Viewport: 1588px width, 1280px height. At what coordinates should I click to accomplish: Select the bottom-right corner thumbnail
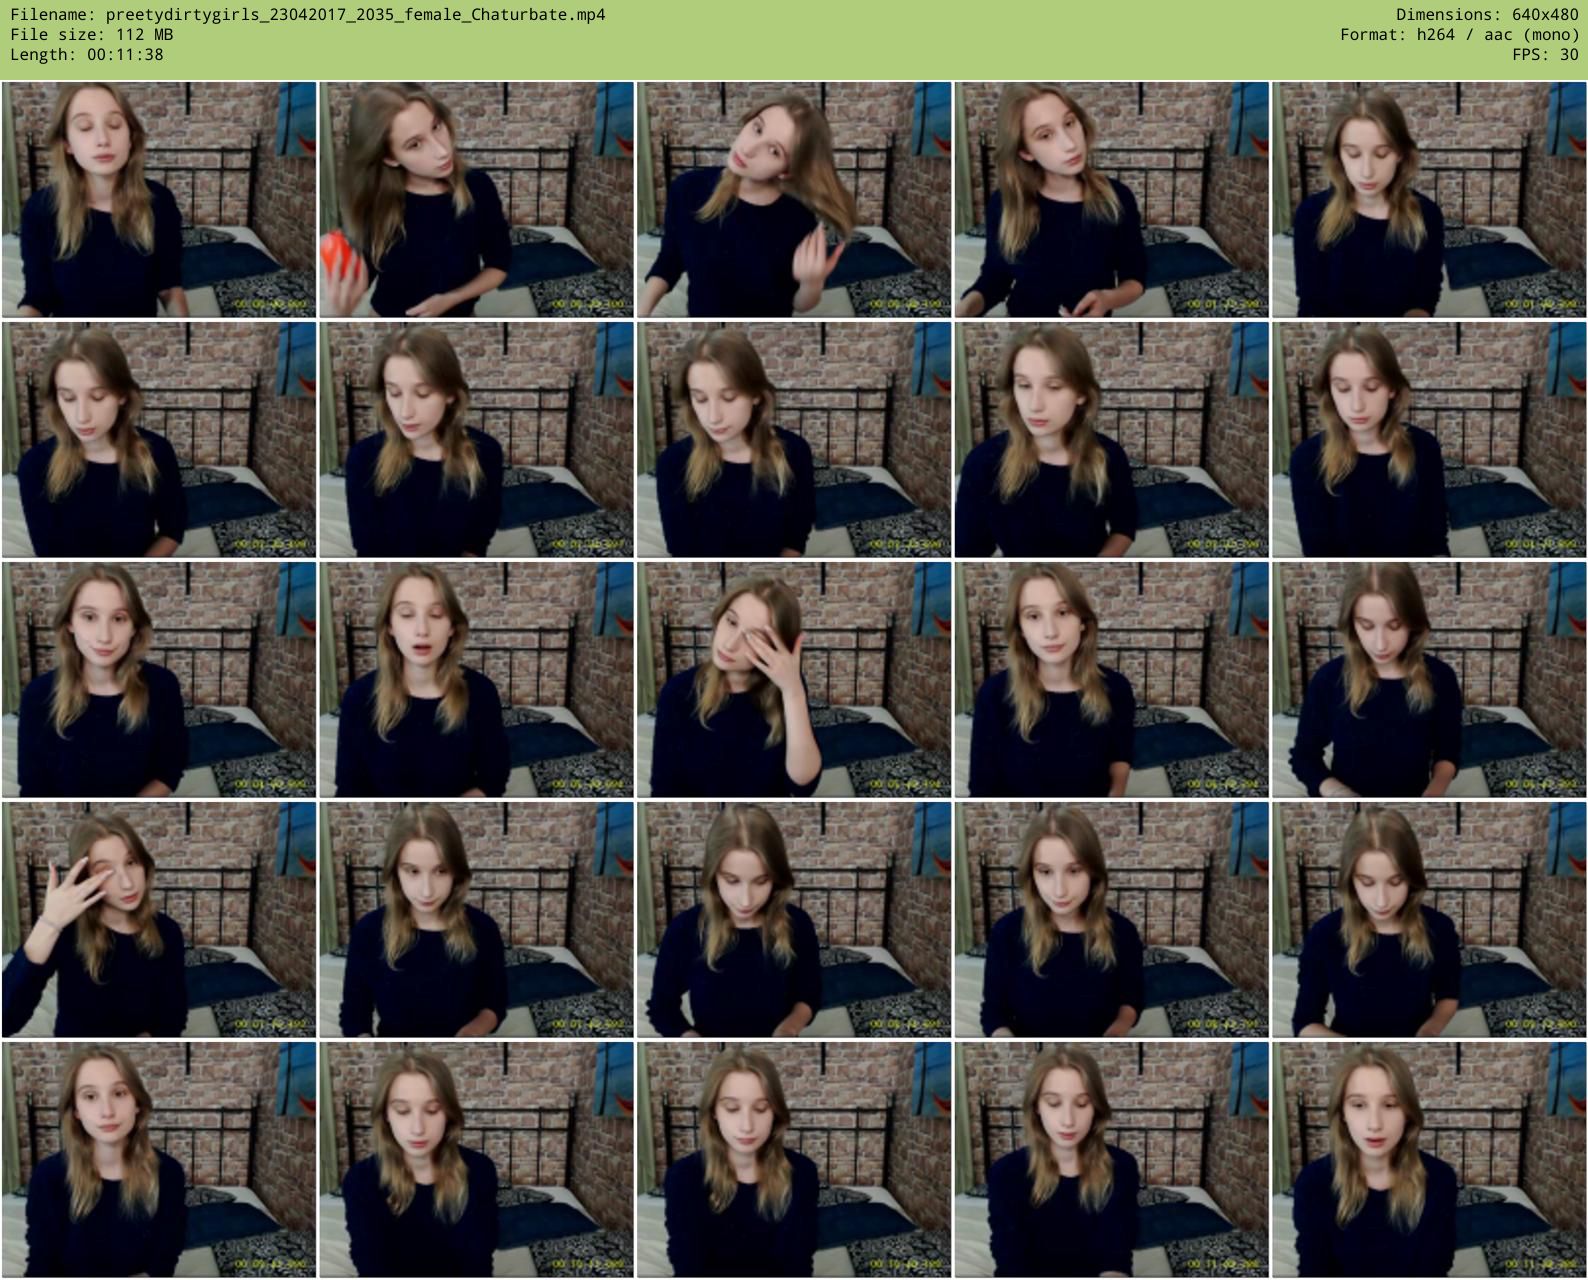coord(1429,1159)
